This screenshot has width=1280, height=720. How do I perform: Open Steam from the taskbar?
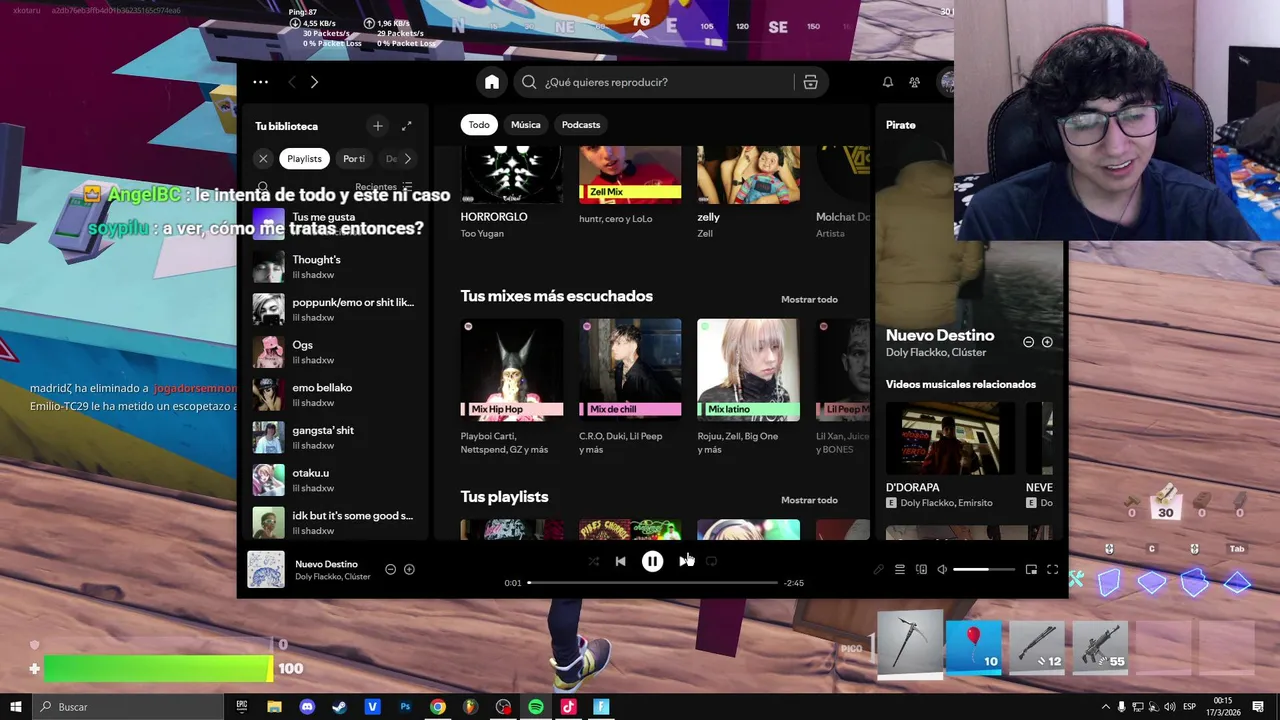(339, 707)
